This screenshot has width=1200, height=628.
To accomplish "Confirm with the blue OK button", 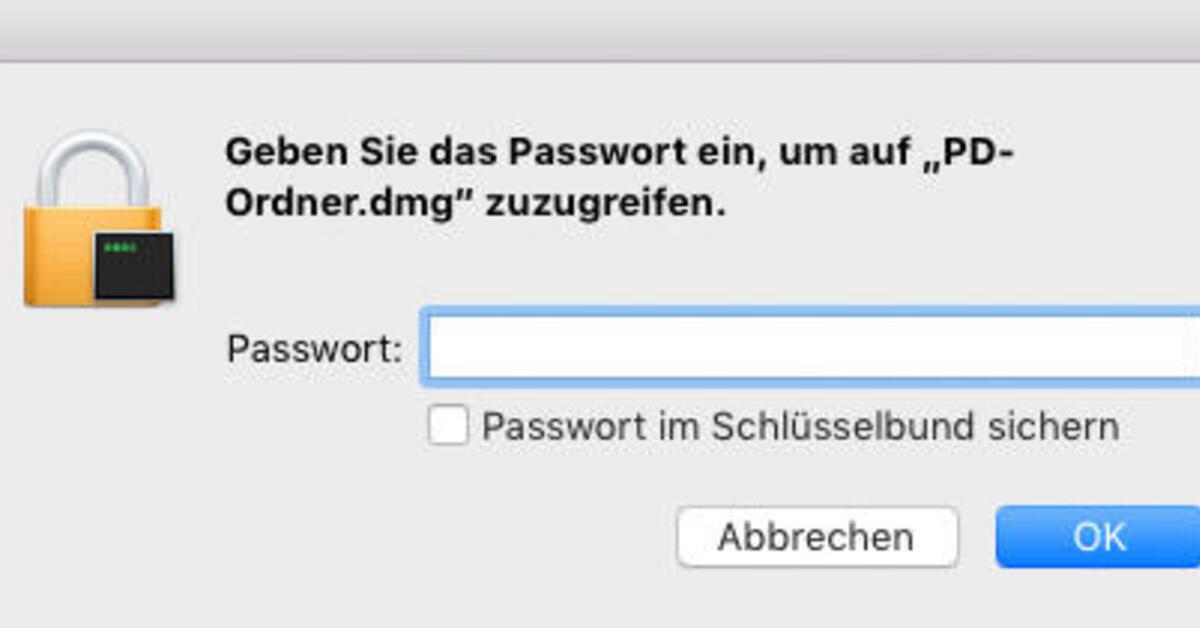I will [1098, 537].
